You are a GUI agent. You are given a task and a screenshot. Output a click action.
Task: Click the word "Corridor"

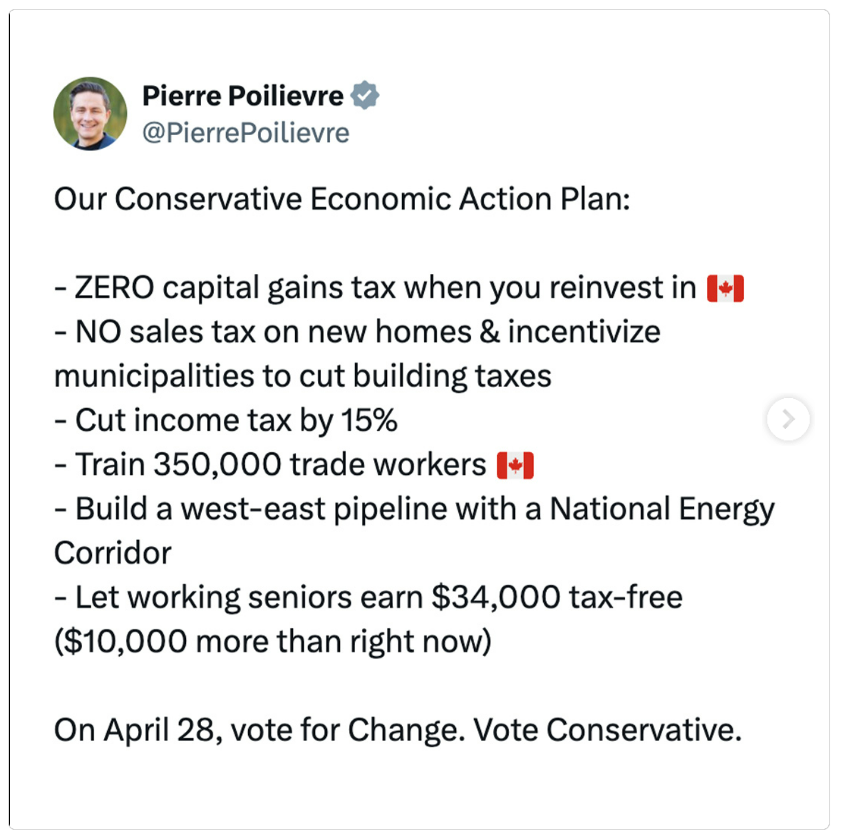tap(112, 553)
